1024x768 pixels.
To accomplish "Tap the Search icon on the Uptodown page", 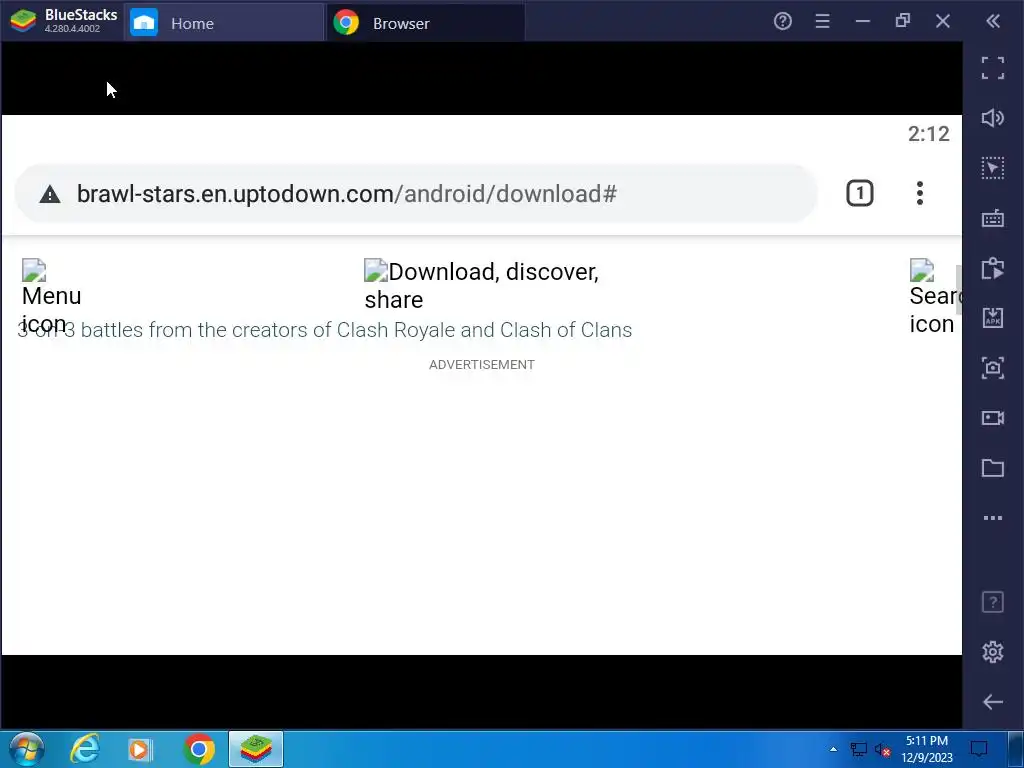I will (935, 296).
